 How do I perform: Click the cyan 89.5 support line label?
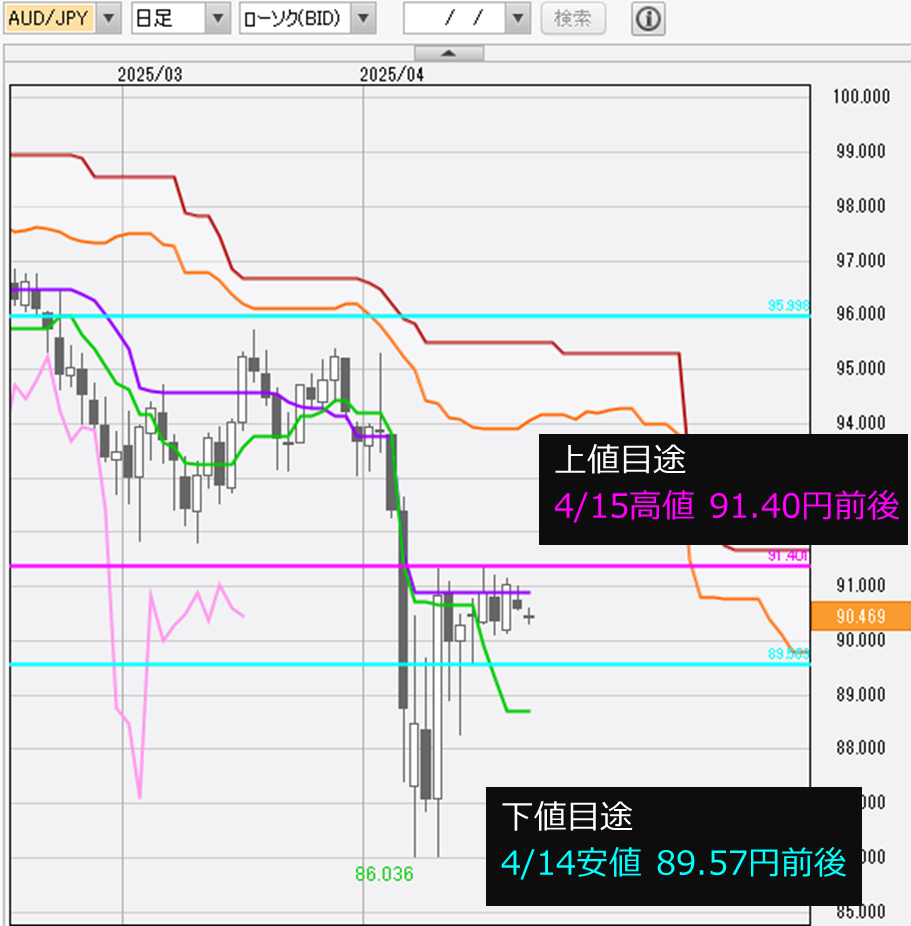pos(788,653)
